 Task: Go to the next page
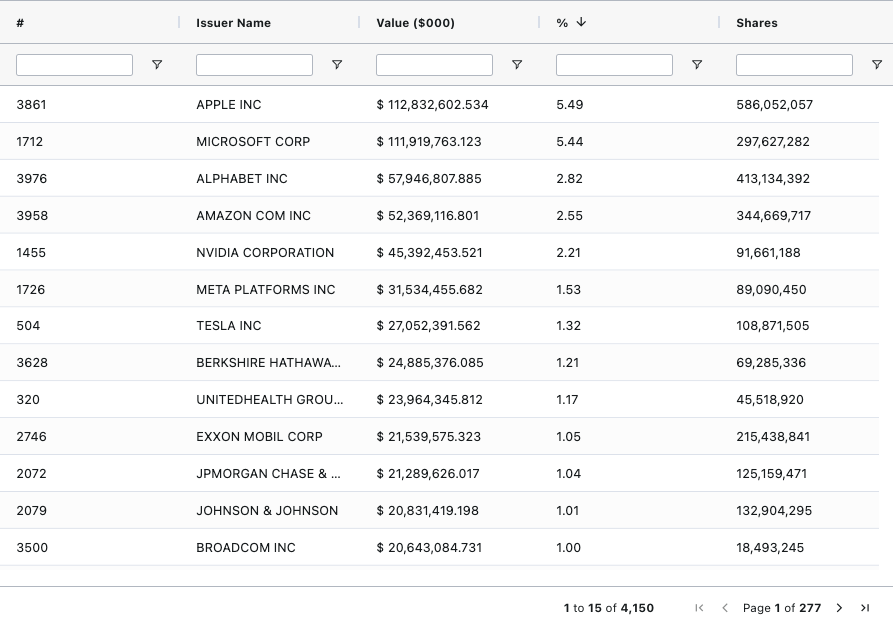pos(839,608)
